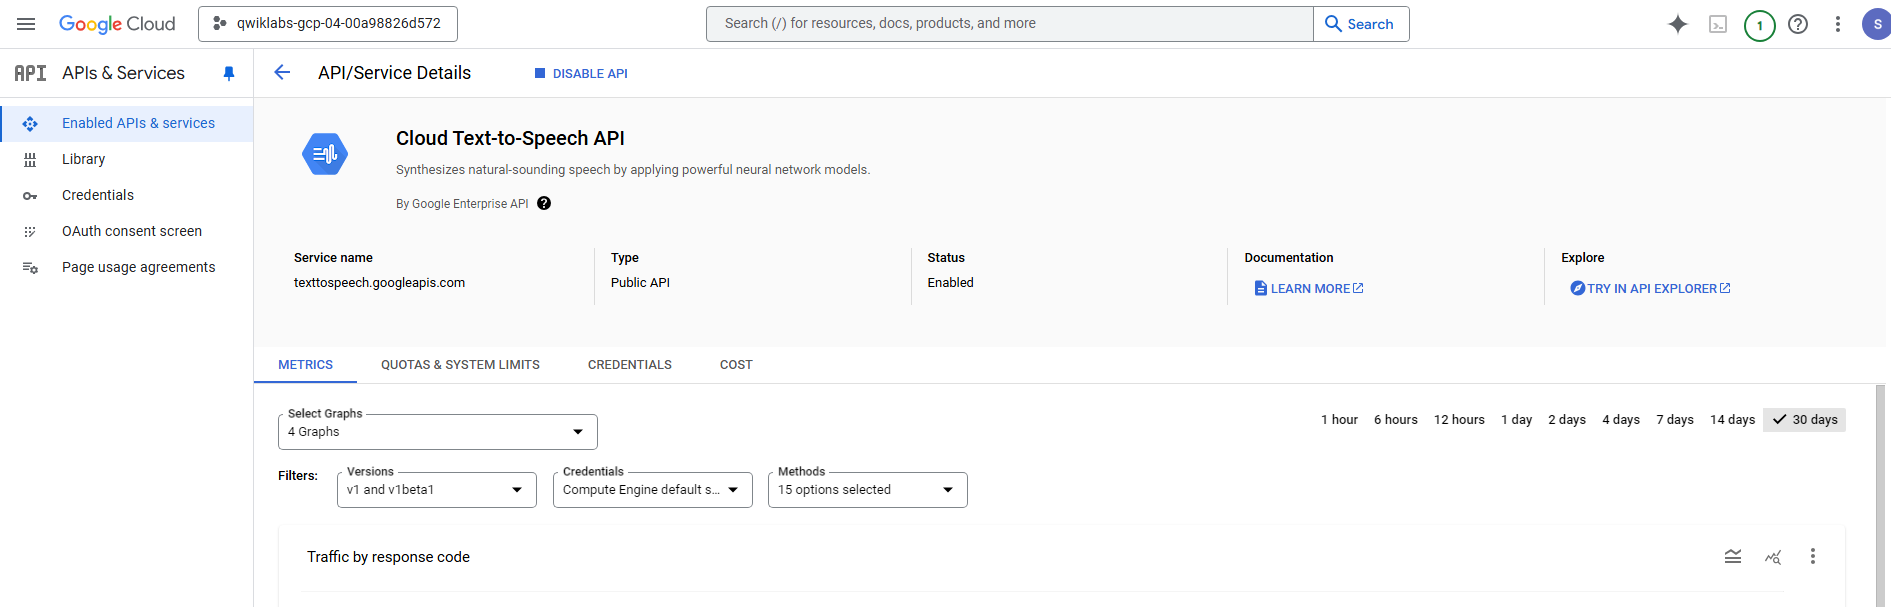Screen dimensions: 1891x607
Task: Click the 'API/Service Details' page title
Action: [394, 73]
